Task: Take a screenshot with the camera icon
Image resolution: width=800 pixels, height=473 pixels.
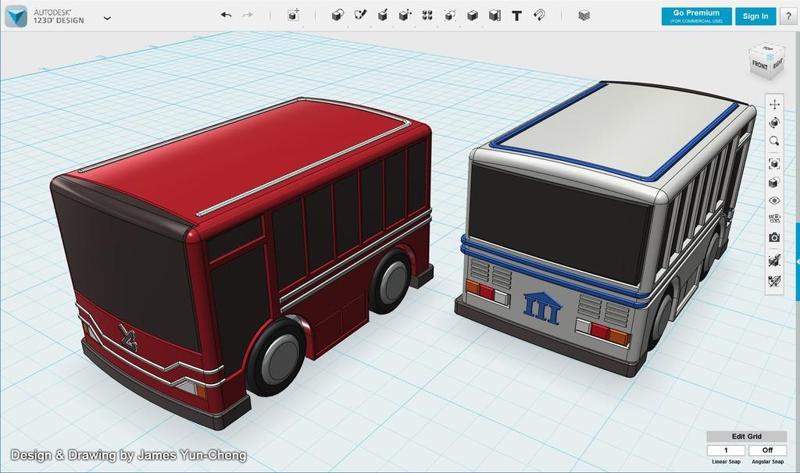Action: tap(774, 237)
